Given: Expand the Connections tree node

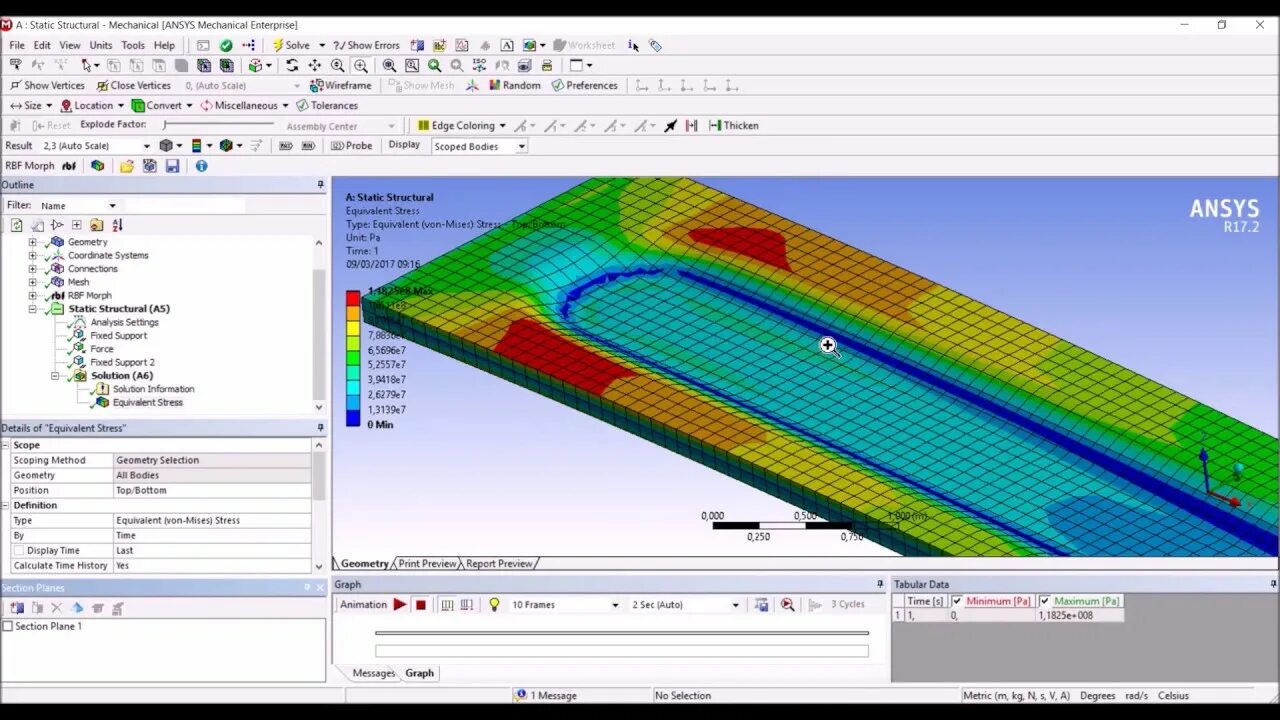Looking at the screenshot, I should click(x=32, y=269).
